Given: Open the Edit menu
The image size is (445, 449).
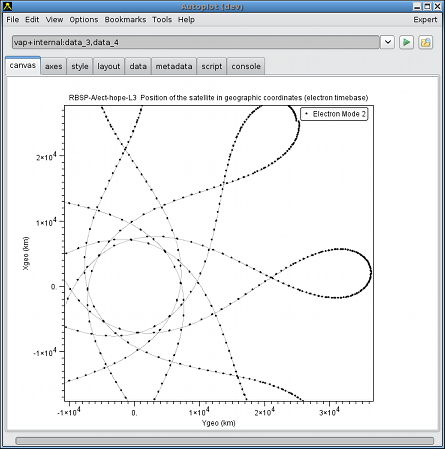Looking at the screenshot, I should [x=32, y=20].
